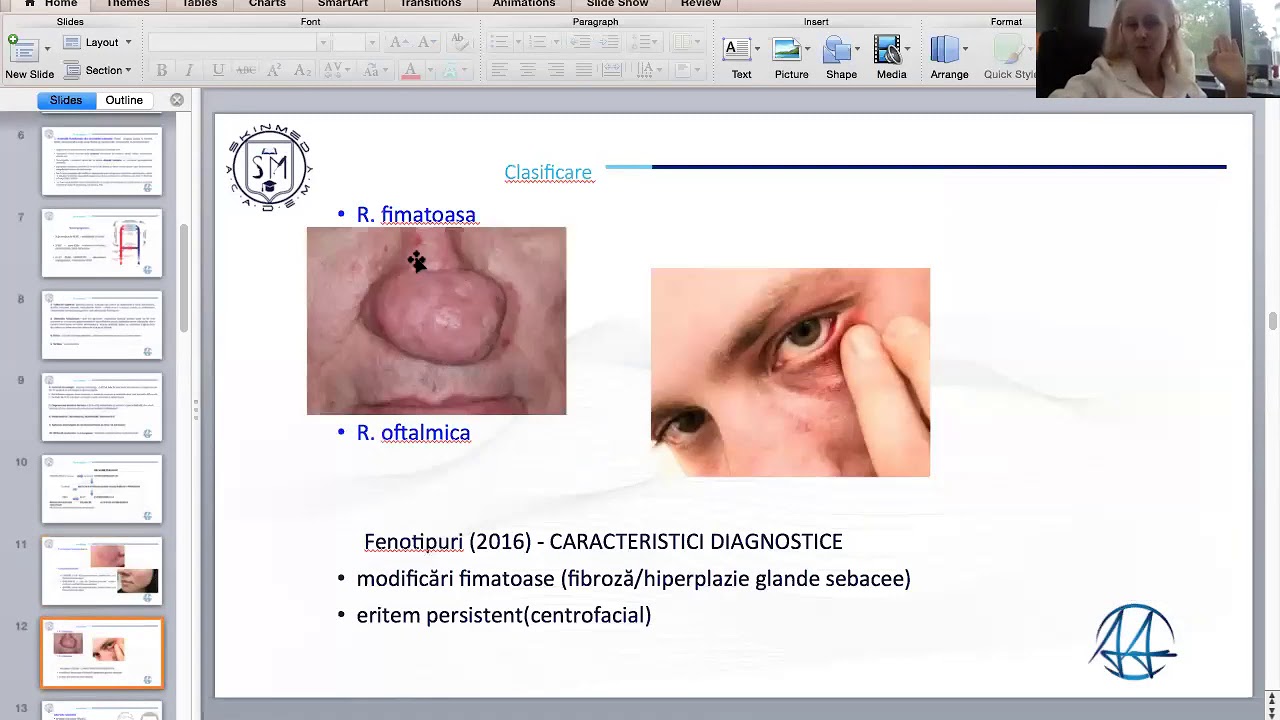Image resolution: width=1280 pixels, height=720 pixels.
Task: Click the center text icon
Action: (x=527, y=70)
